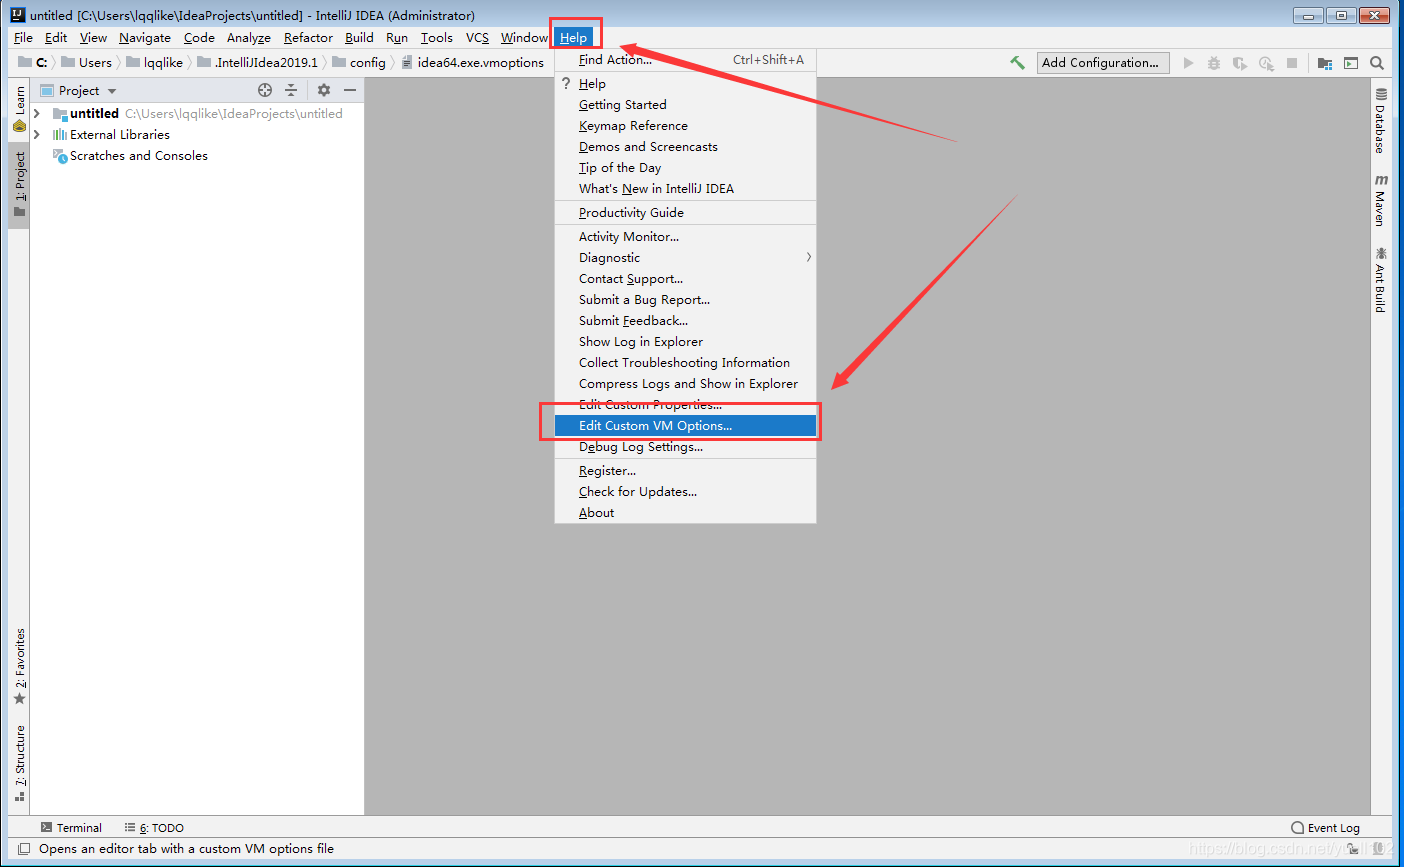Open the Event Log
This screenshot has width=1404, height=867.
point(1326,828)
